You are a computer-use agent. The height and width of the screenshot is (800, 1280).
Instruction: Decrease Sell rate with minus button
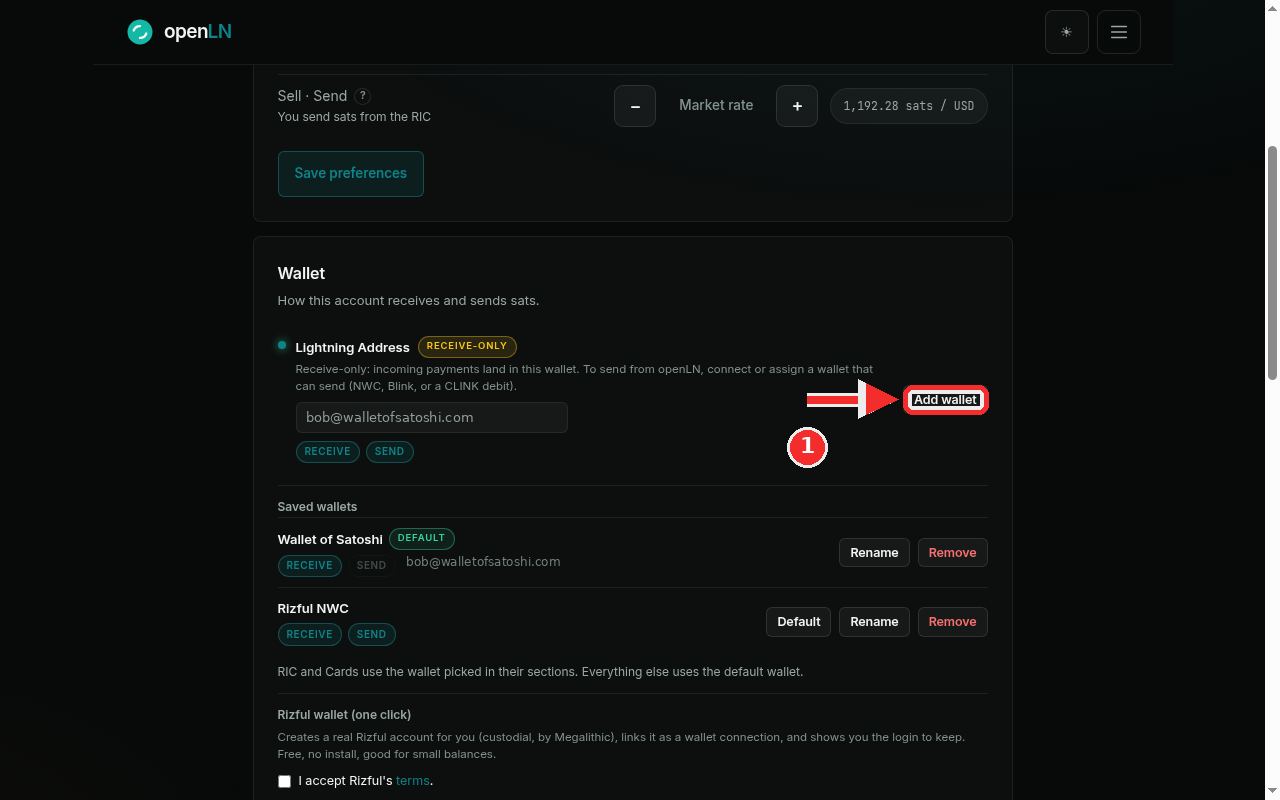coord(635,106)
